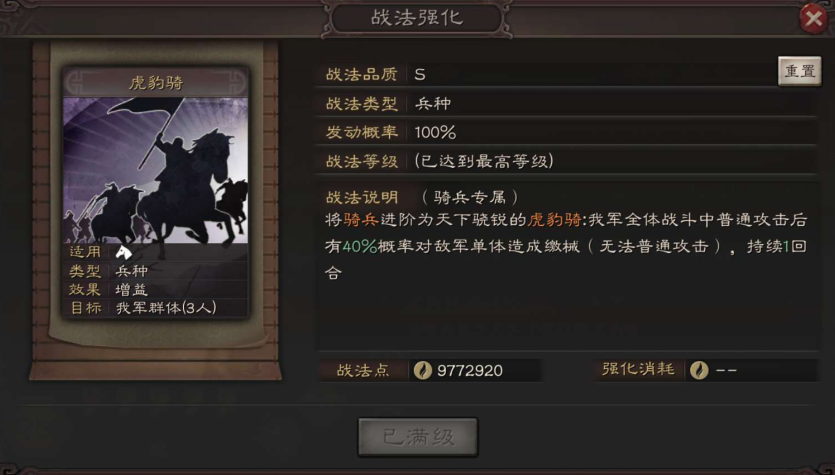
Task: Click the 骑兵专属 label in description
Action: pyautogui.click(x=469, y=198)
